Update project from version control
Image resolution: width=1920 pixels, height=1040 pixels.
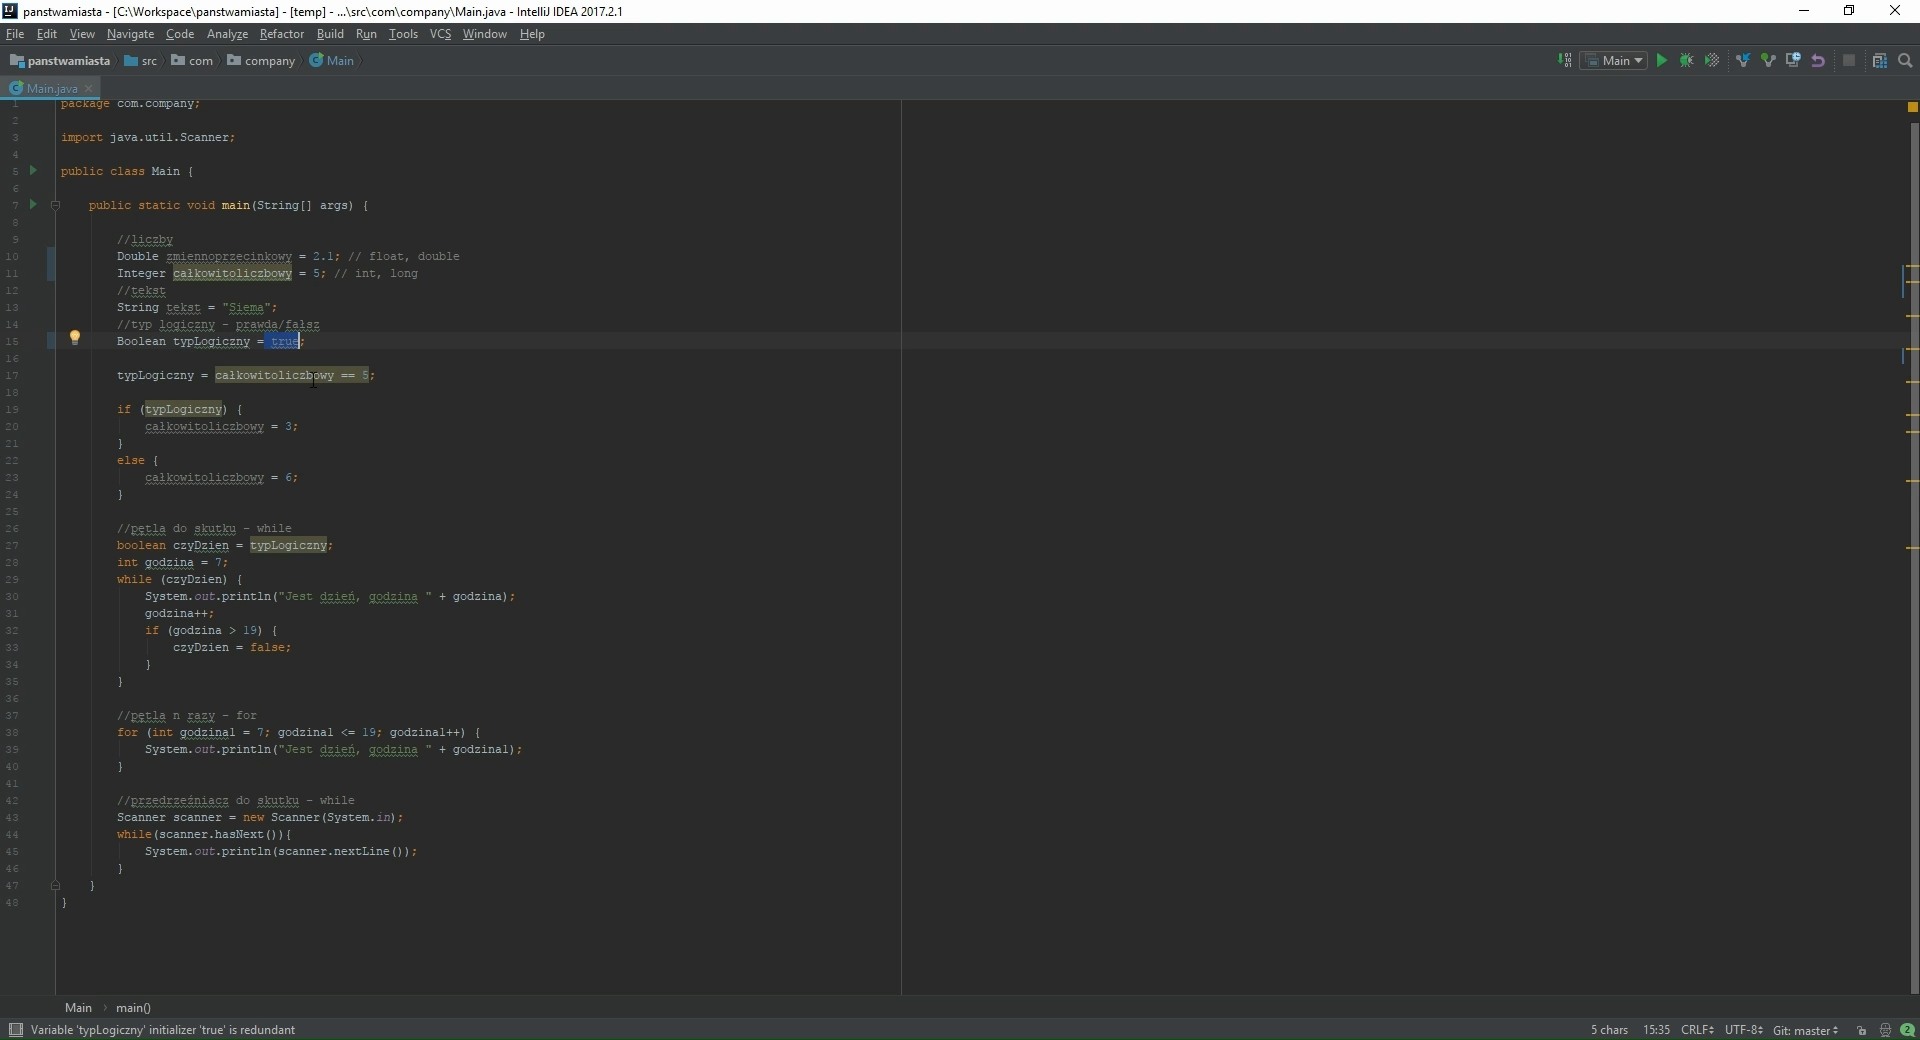[1744, 60]
